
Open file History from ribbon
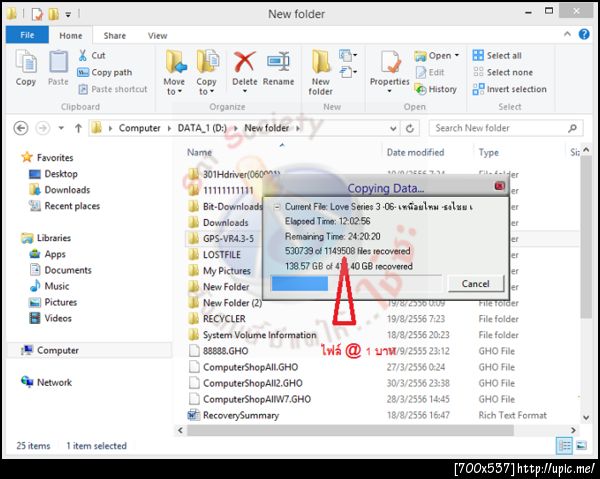436,89
